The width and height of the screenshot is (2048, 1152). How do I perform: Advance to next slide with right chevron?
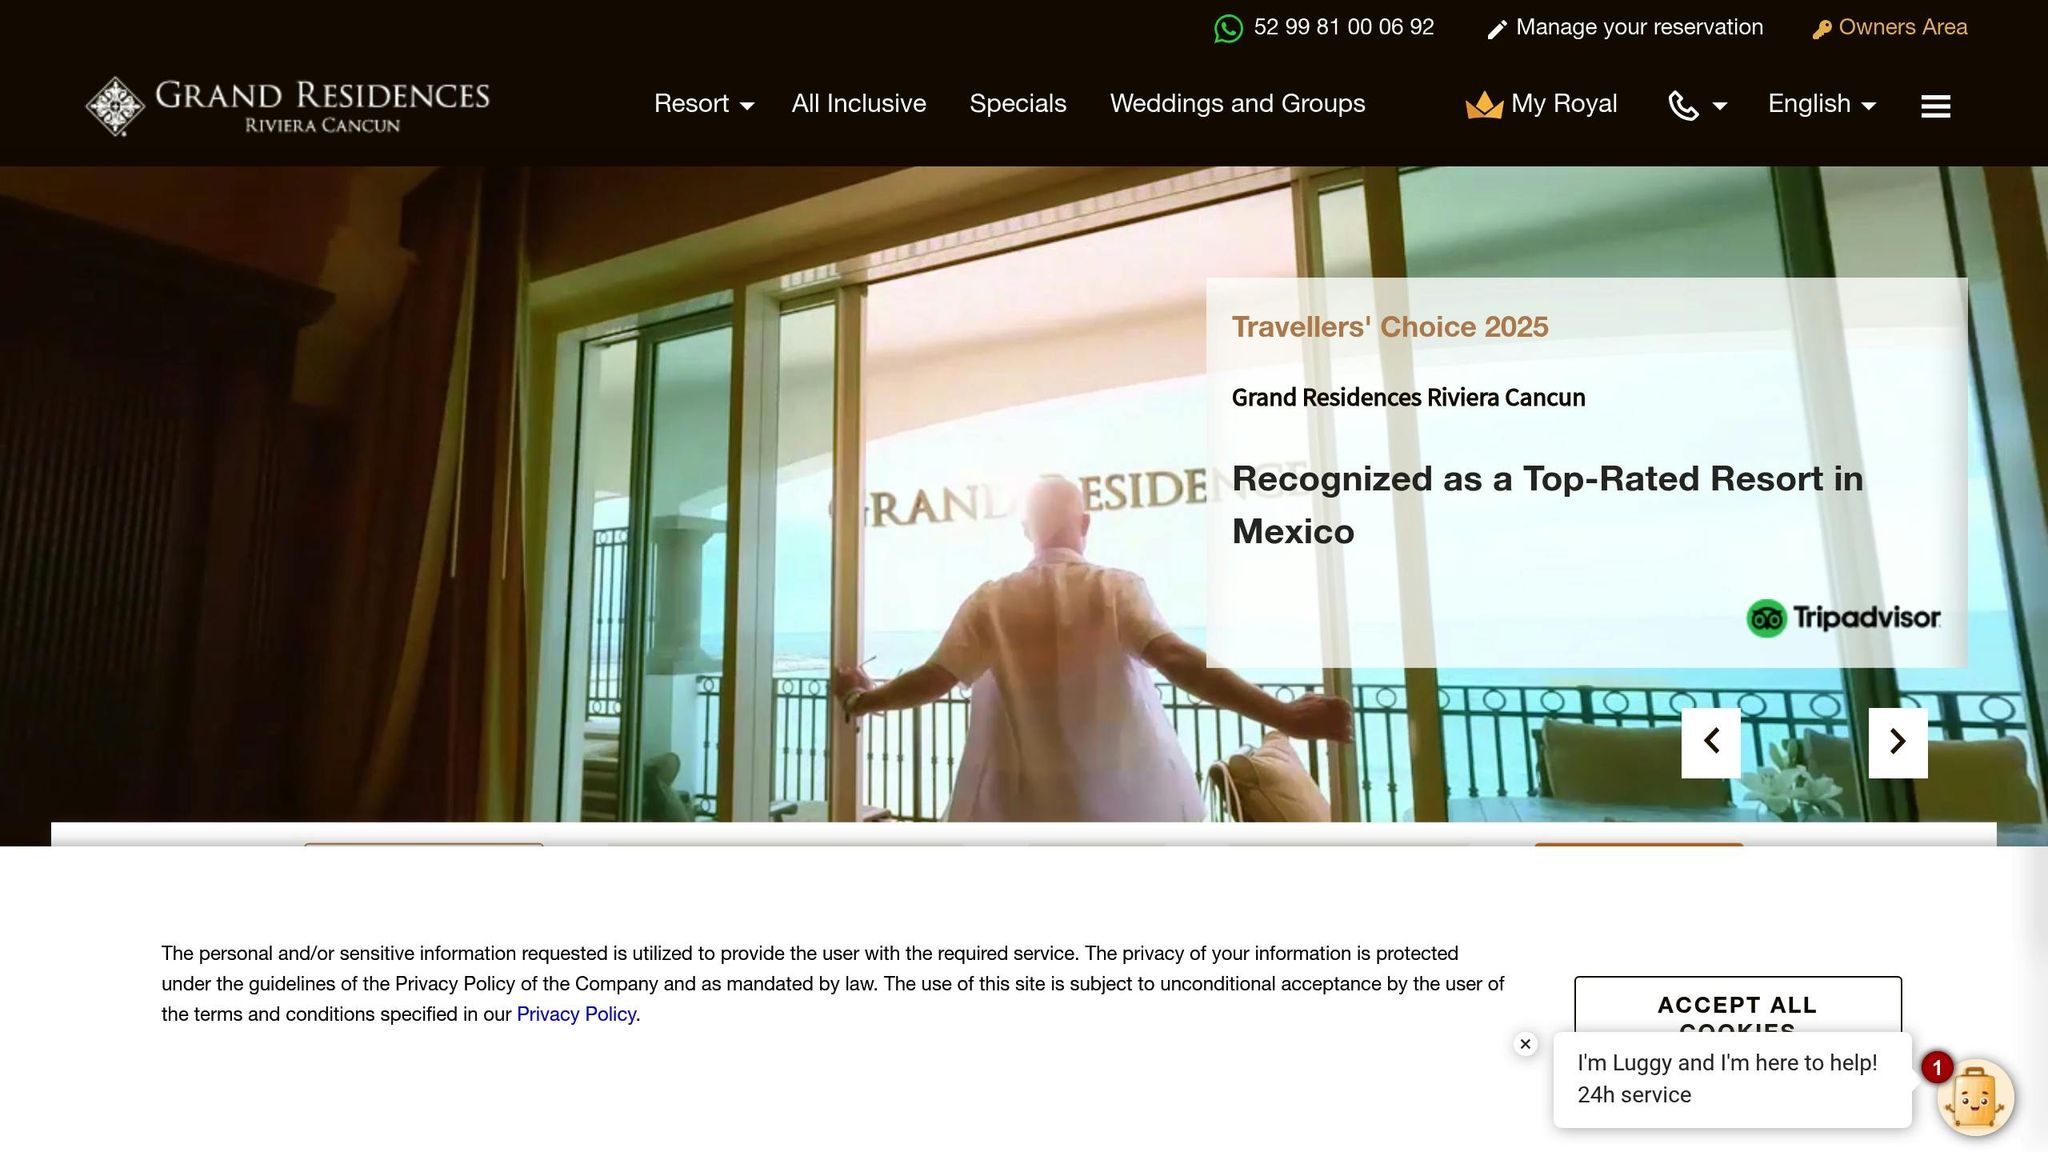[1898, 742]
